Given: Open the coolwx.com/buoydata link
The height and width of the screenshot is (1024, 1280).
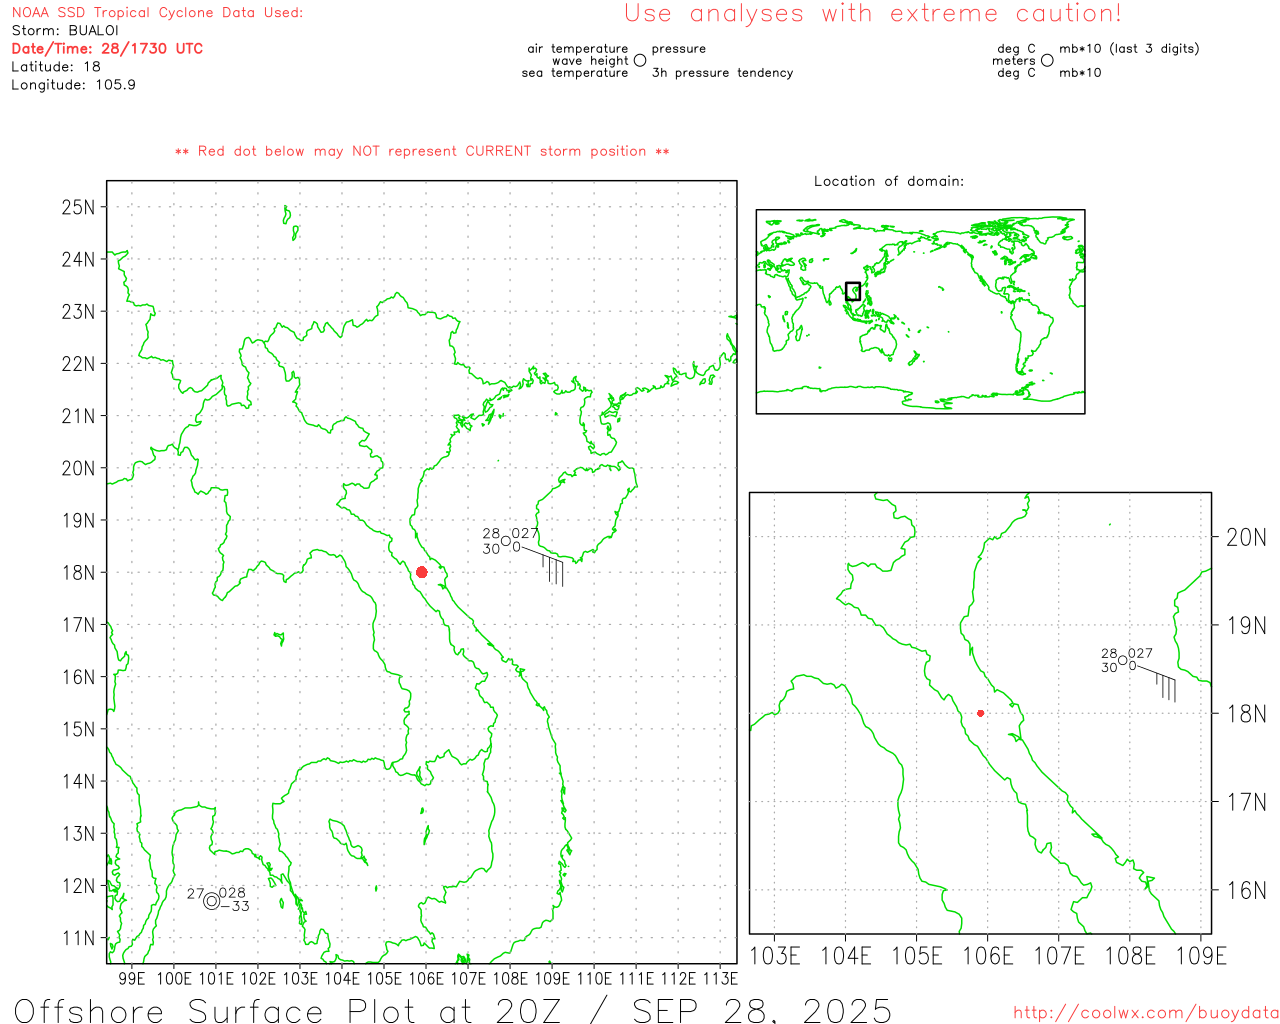Looking at the screenshot, I should 1145,1013.
